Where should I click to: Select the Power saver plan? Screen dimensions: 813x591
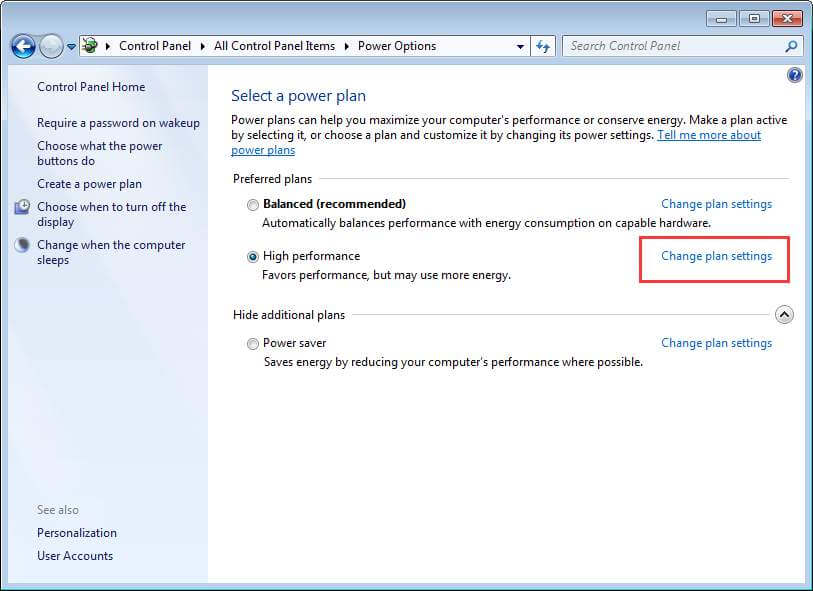click(x=253, y=344)
